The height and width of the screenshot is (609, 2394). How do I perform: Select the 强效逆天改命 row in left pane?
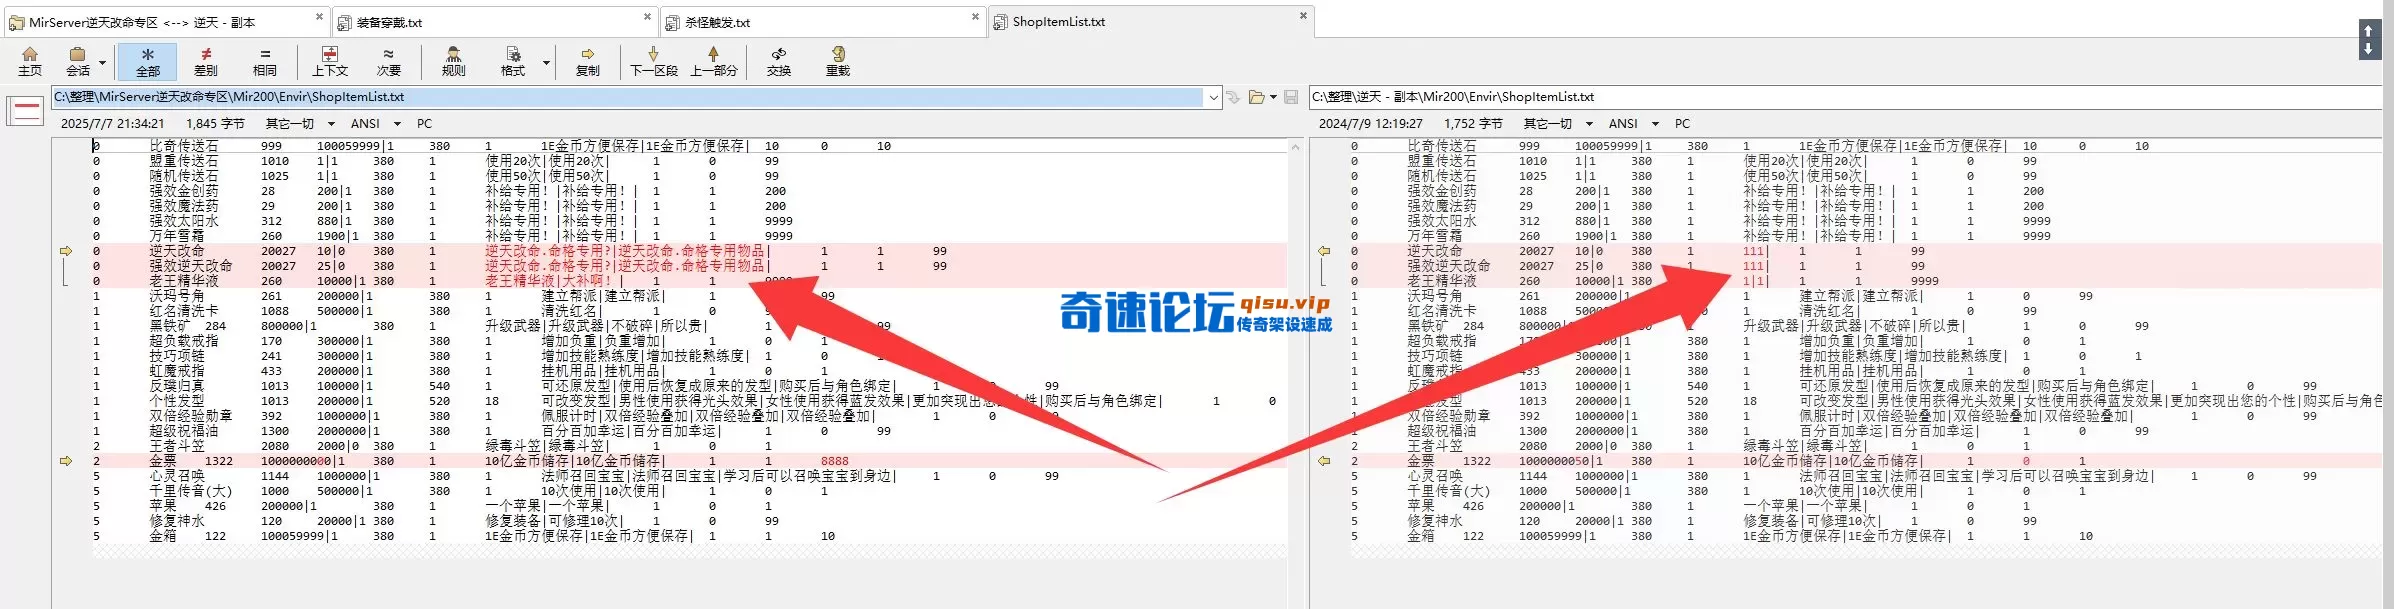click(670, 266)
